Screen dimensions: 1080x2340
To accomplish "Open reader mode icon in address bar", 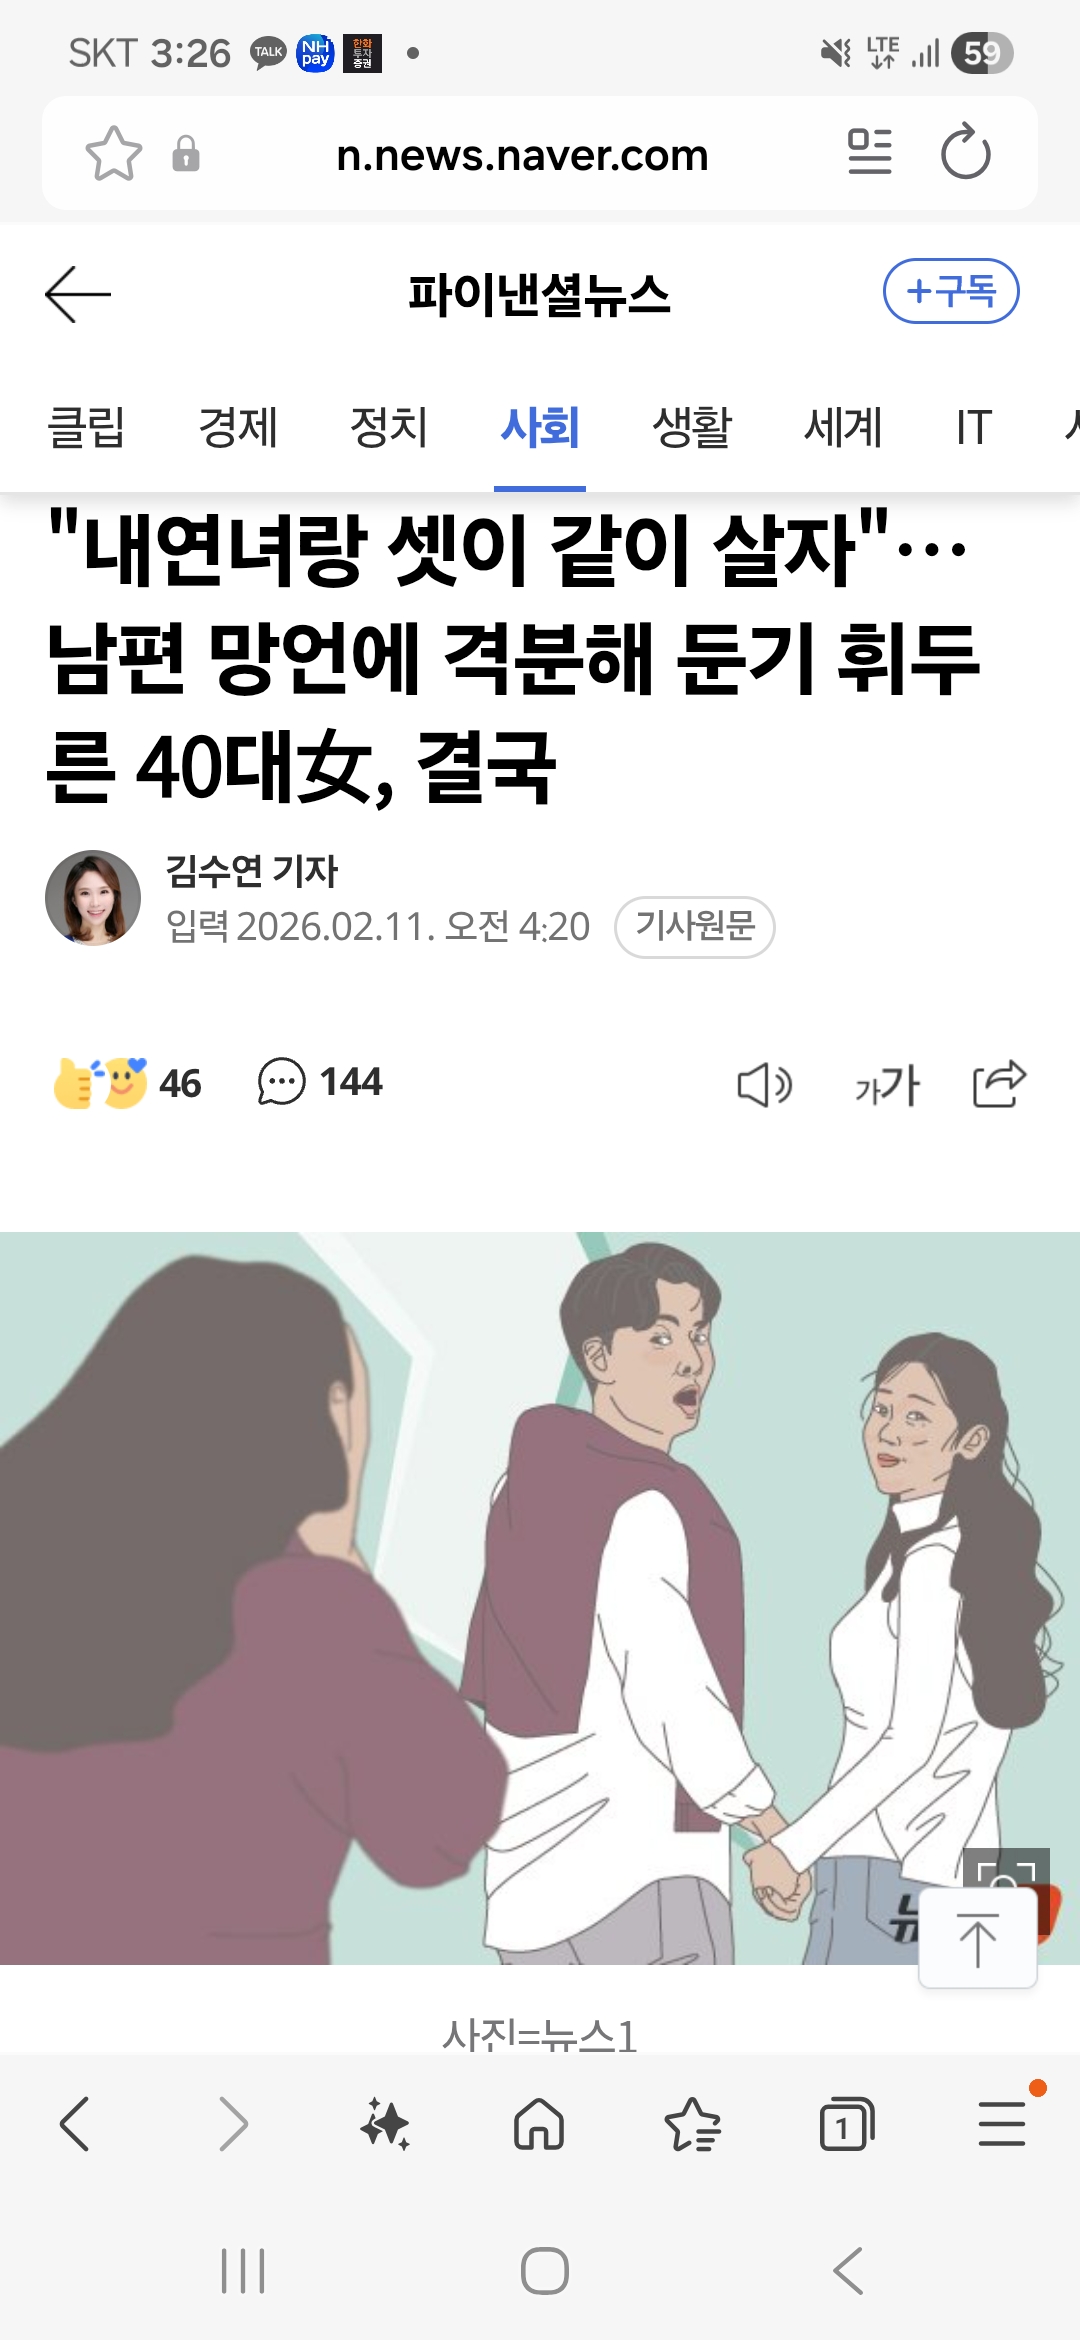I will pos(869,152).
